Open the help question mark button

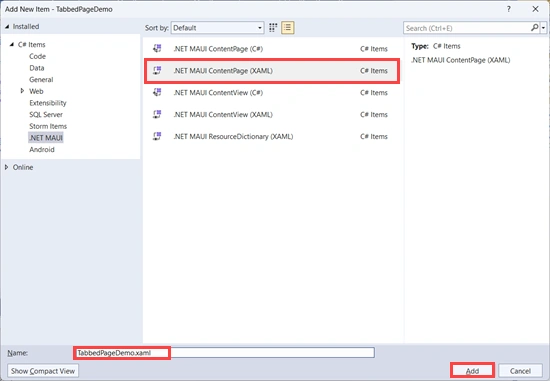pos(509,9)
